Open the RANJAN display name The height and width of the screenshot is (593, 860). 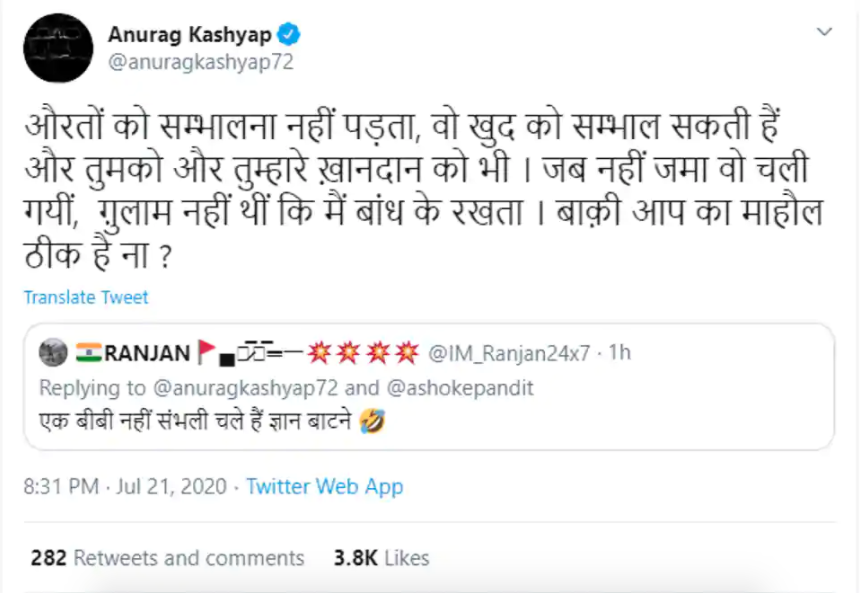pyautogui.click(x=146, y=352)
